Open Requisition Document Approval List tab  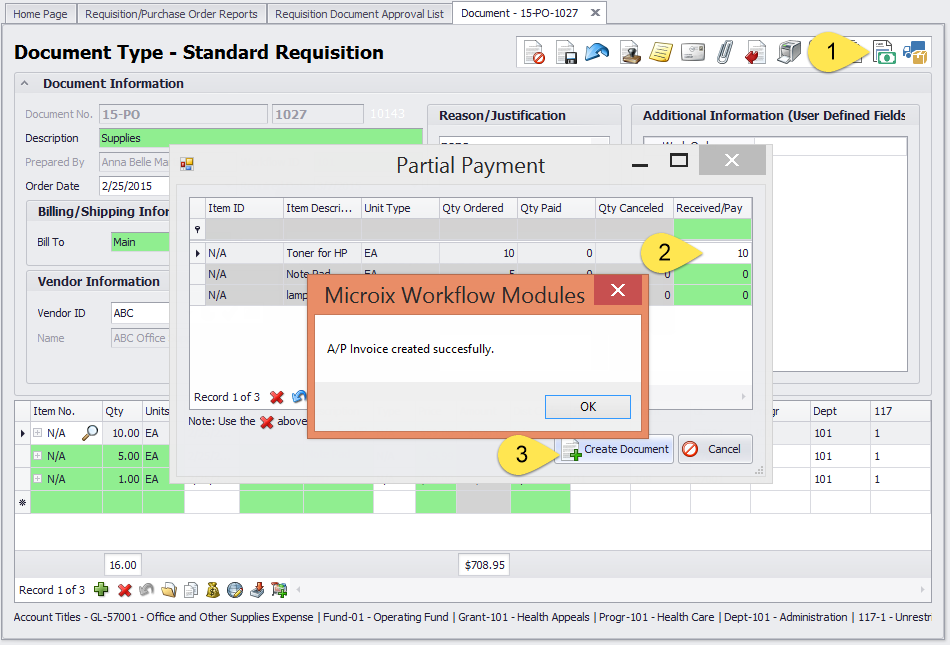(359, 13)
